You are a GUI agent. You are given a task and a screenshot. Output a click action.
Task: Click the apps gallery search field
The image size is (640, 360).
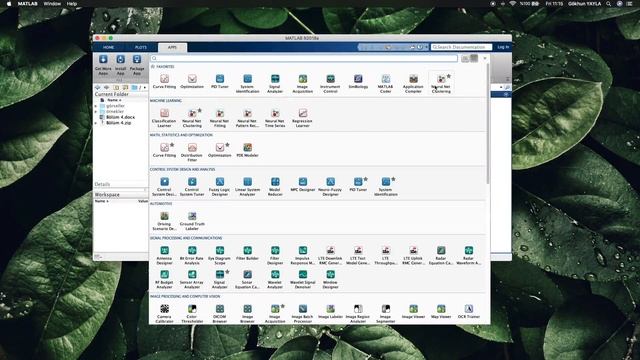304,58
